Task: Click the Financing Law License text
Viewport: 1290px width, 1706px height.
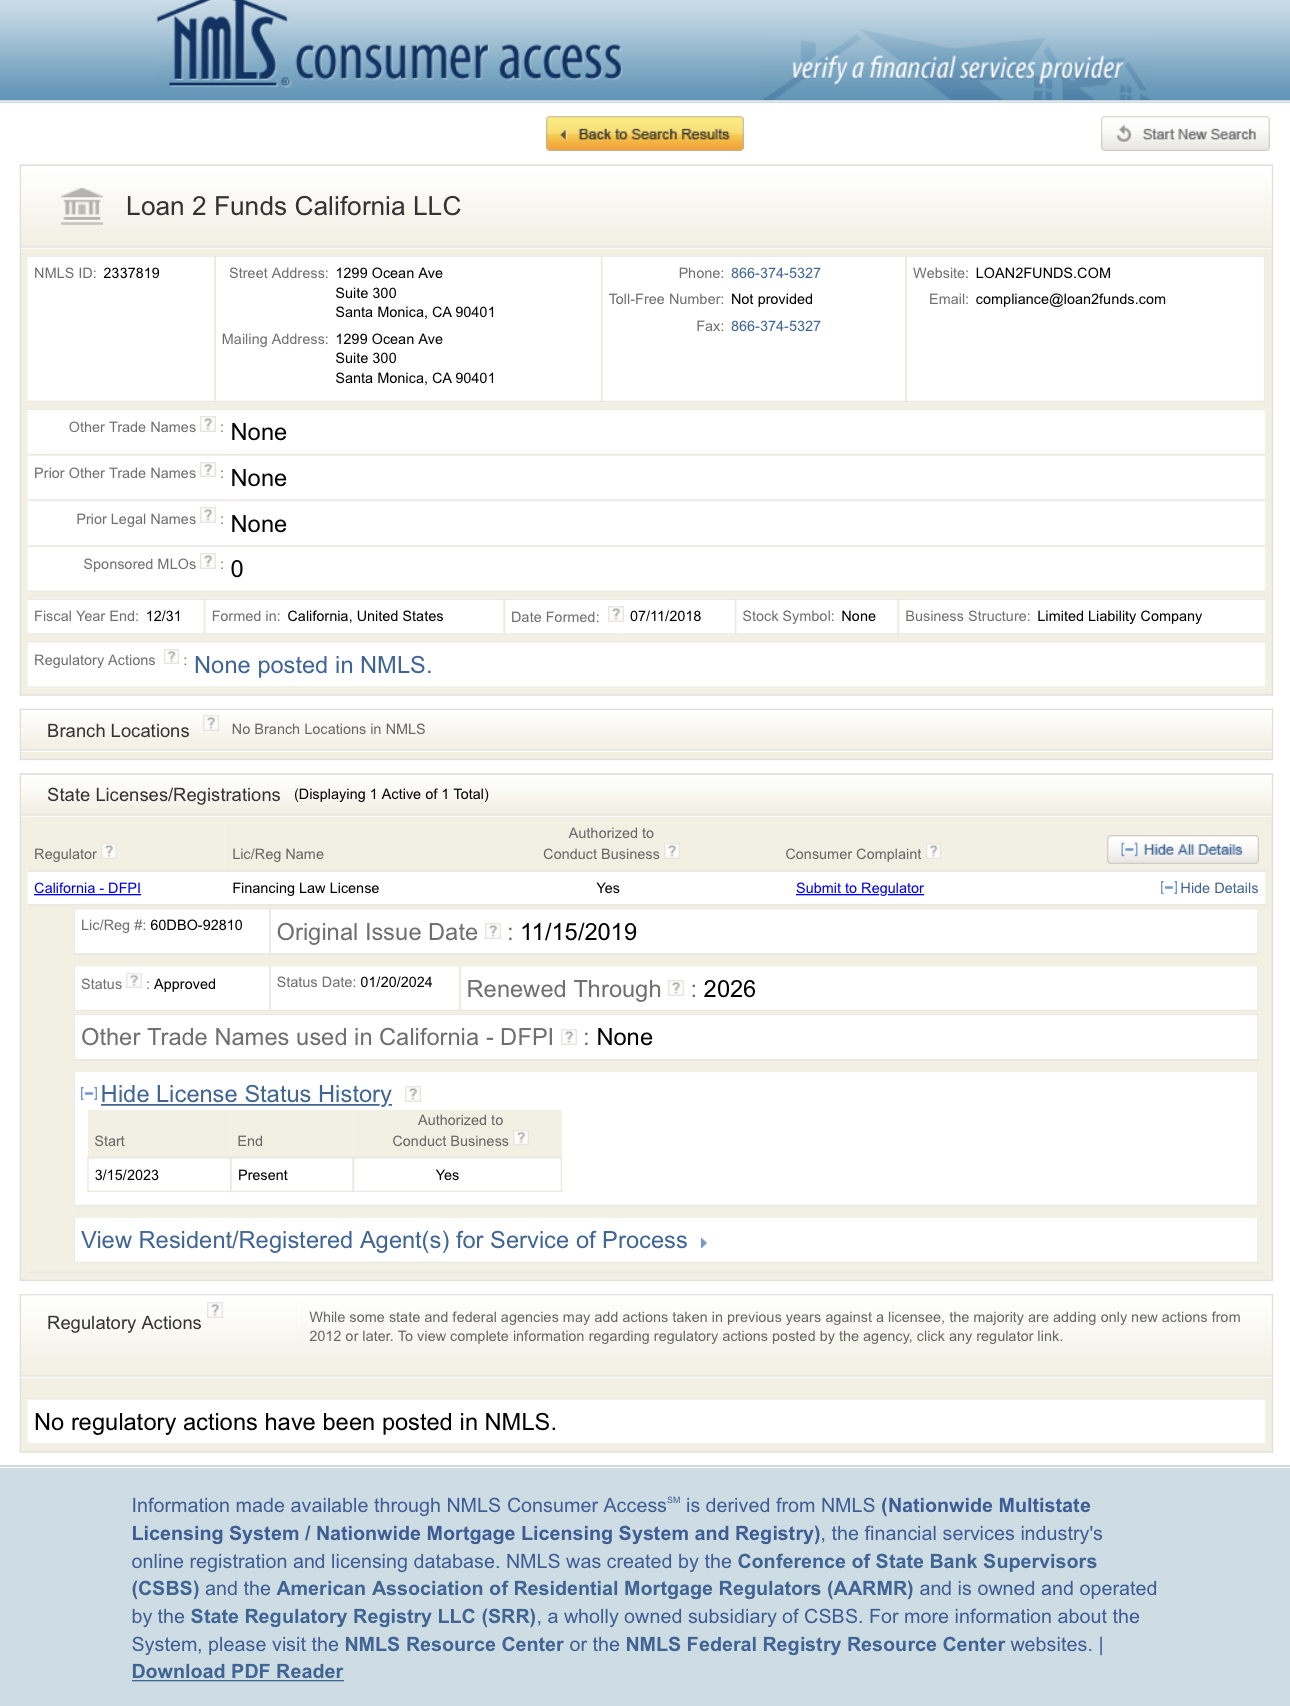Action: pos(306,888)
